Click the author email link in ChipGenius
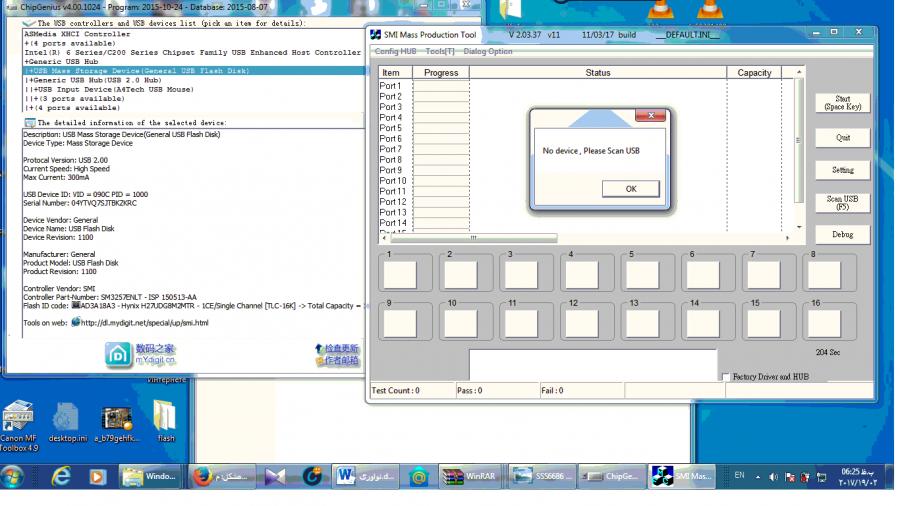 pos(337,360)
